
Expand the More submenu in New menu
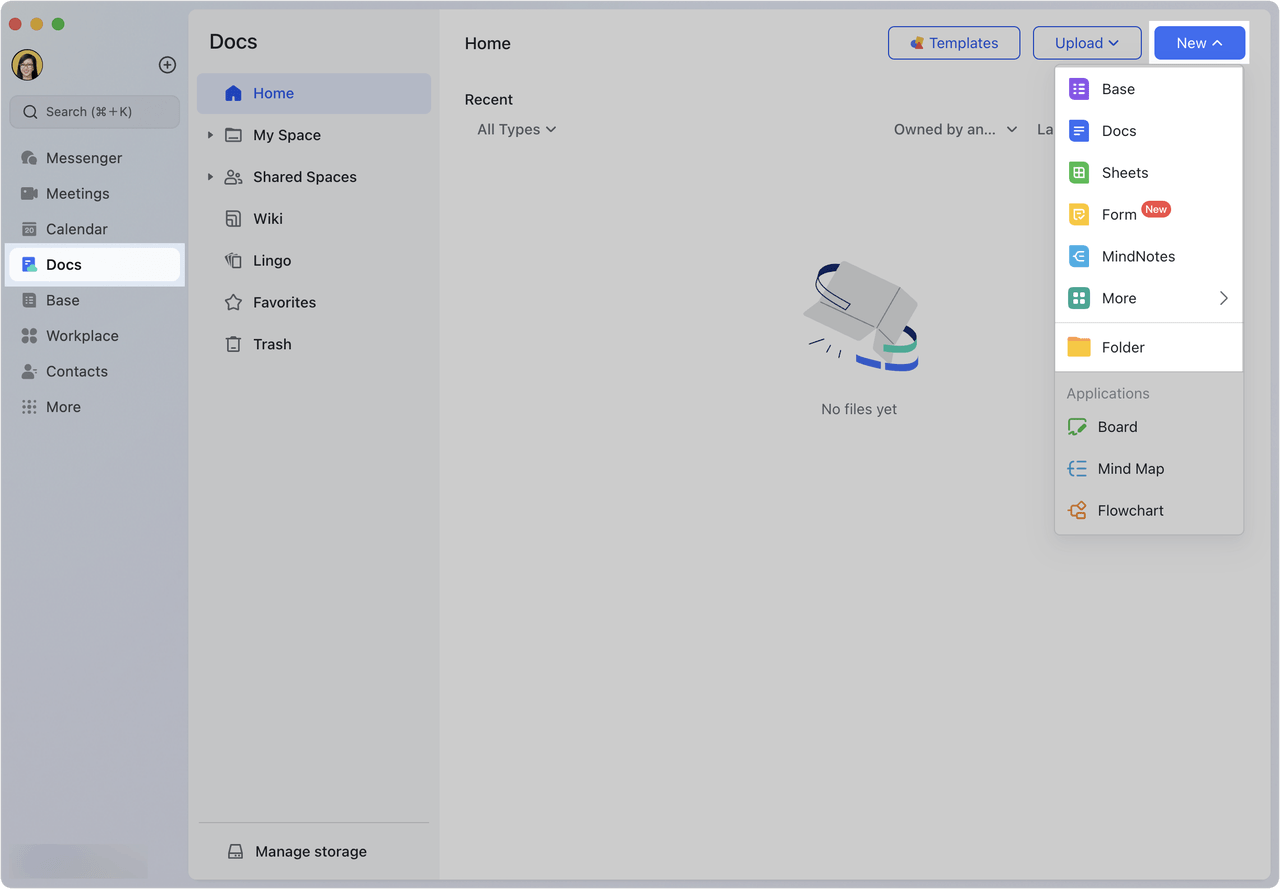pyautogui.click(x=1118, y=297)
